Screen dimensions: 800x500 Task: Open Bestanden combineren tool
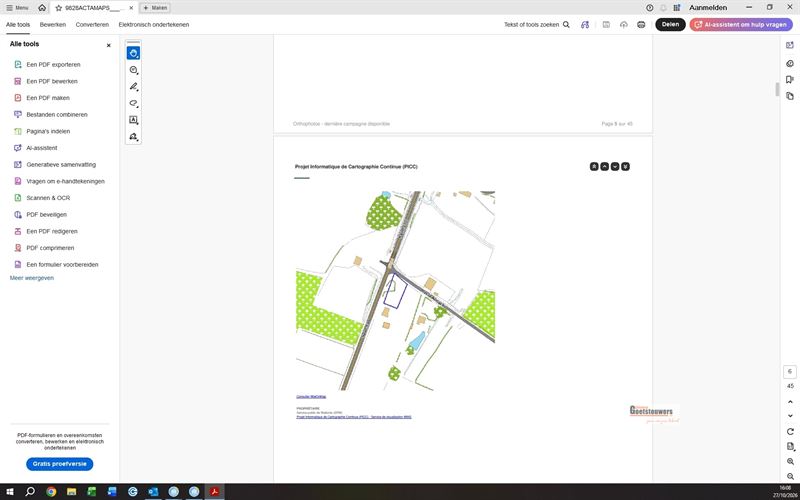tap(57, 115)
